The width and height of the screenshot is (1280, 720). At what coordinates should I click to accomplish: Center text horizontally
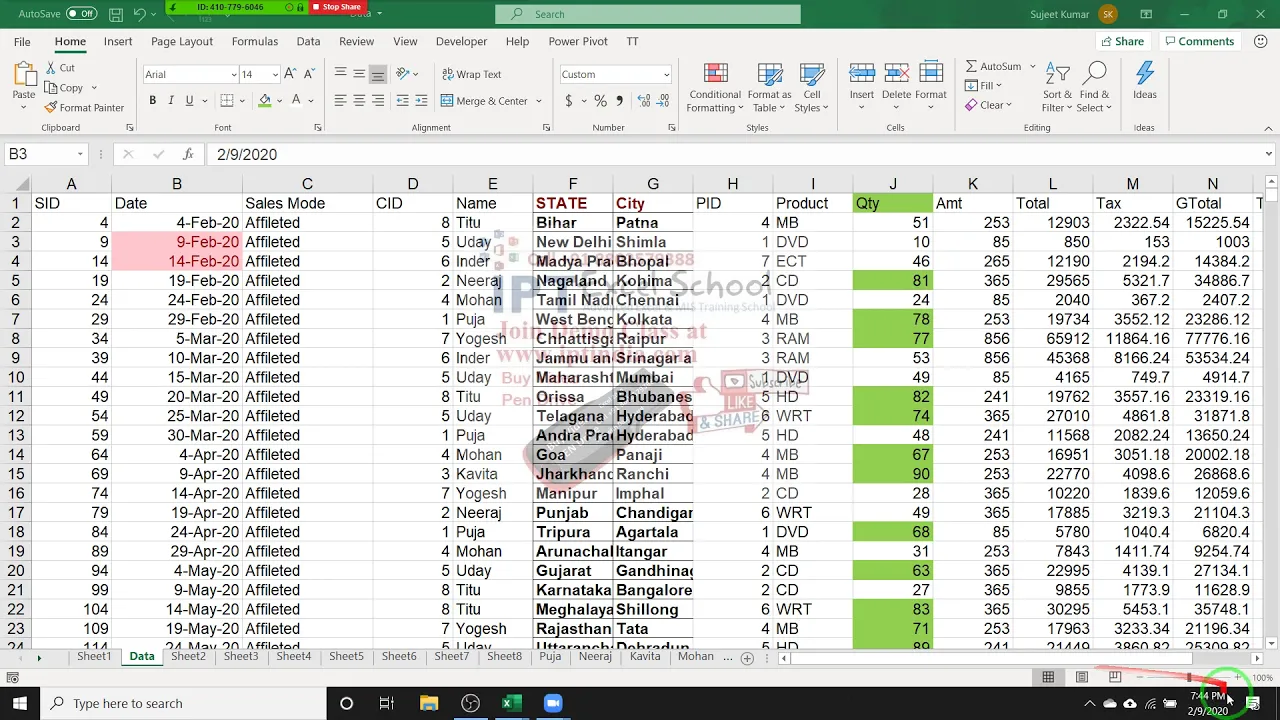[359, 101]
